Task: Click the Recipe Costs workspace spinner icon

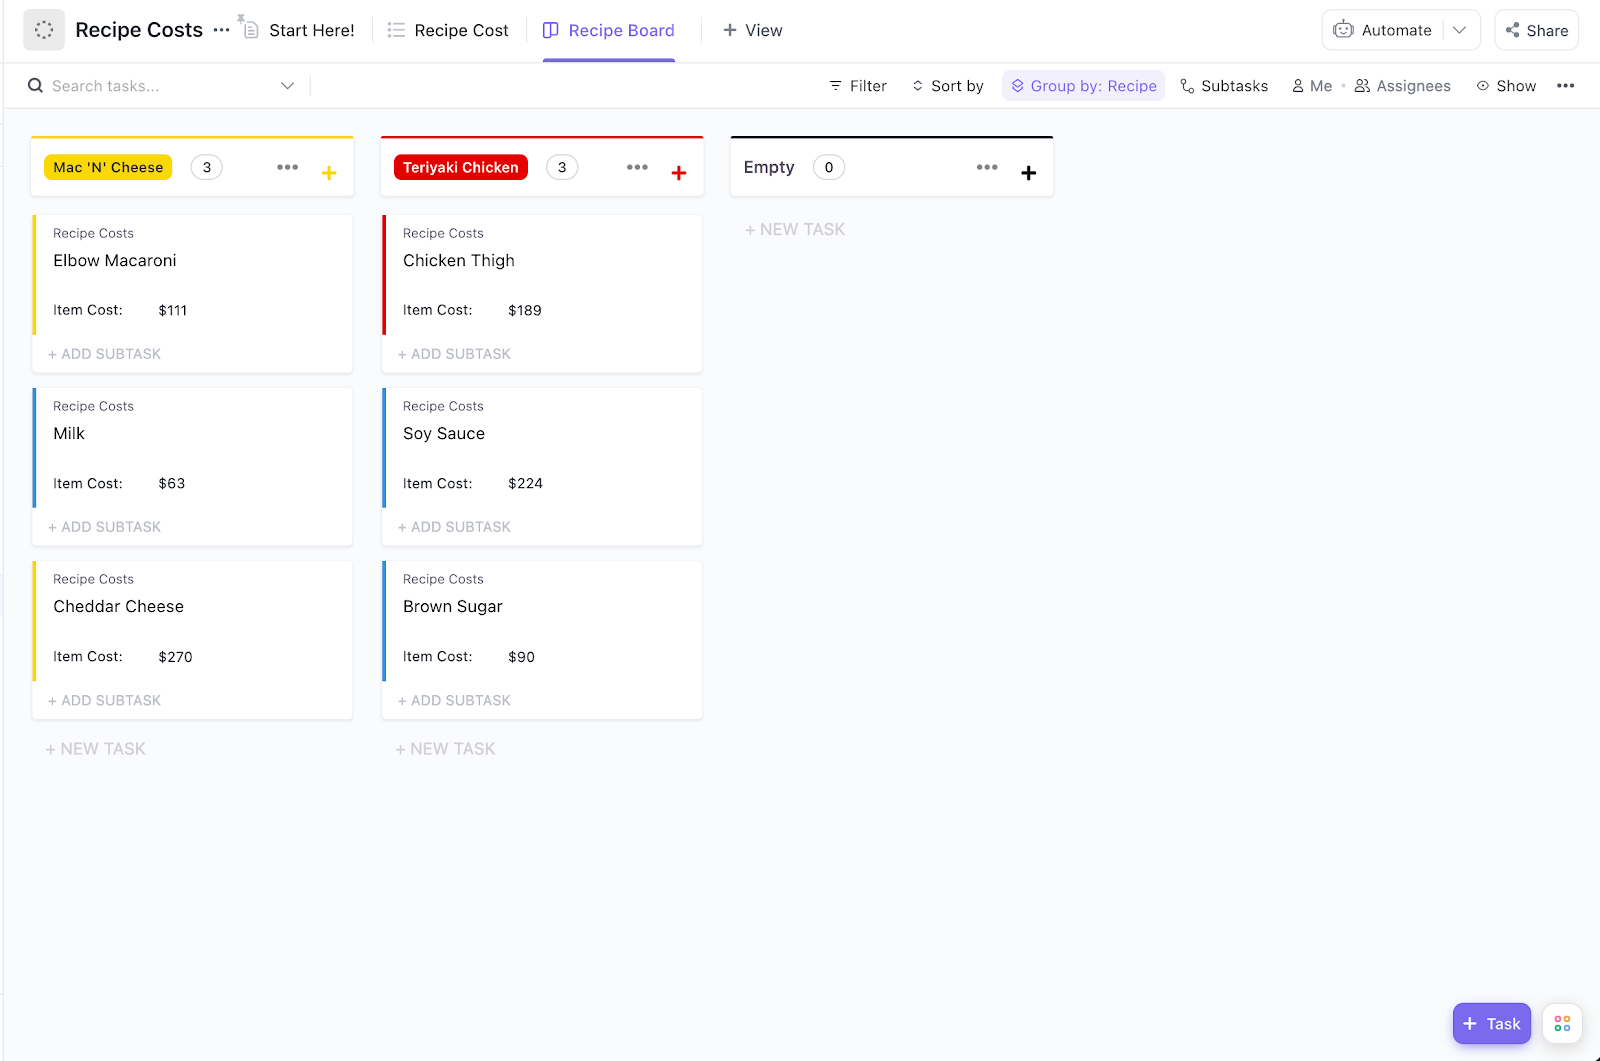Action: (x=44, y=30)
